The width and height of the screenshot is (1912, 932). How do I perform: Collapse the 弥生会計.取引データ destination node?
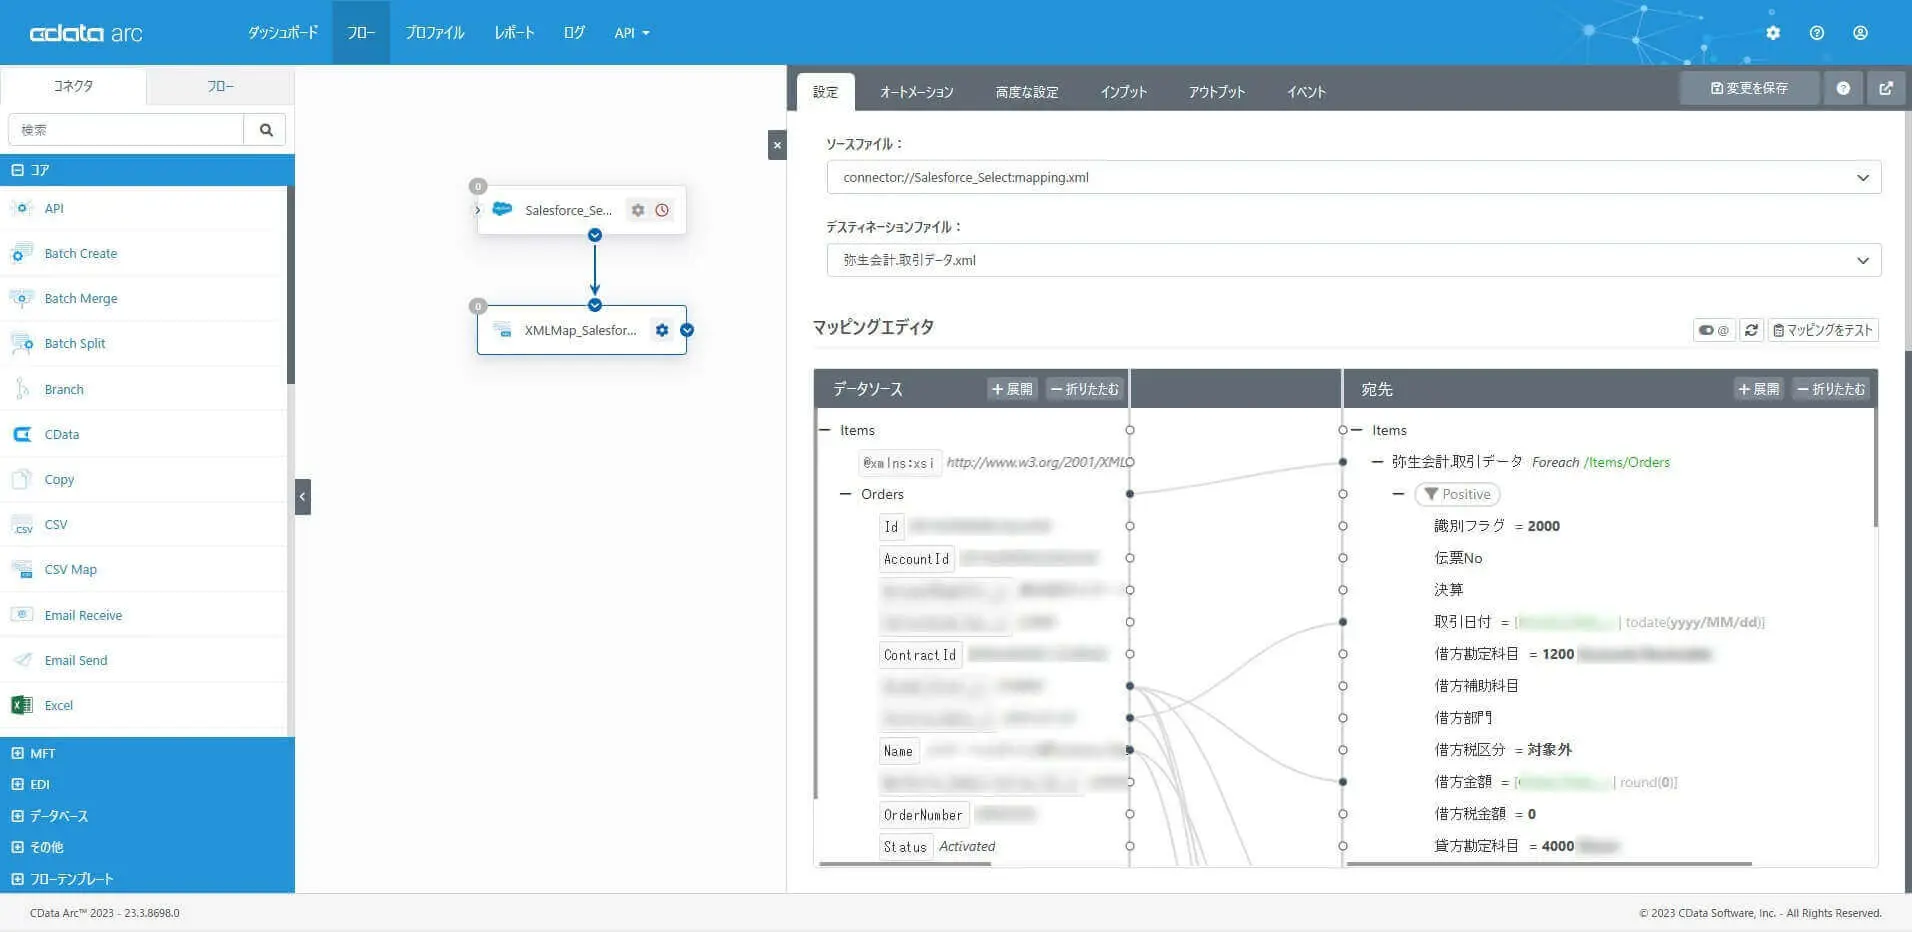1377,462
